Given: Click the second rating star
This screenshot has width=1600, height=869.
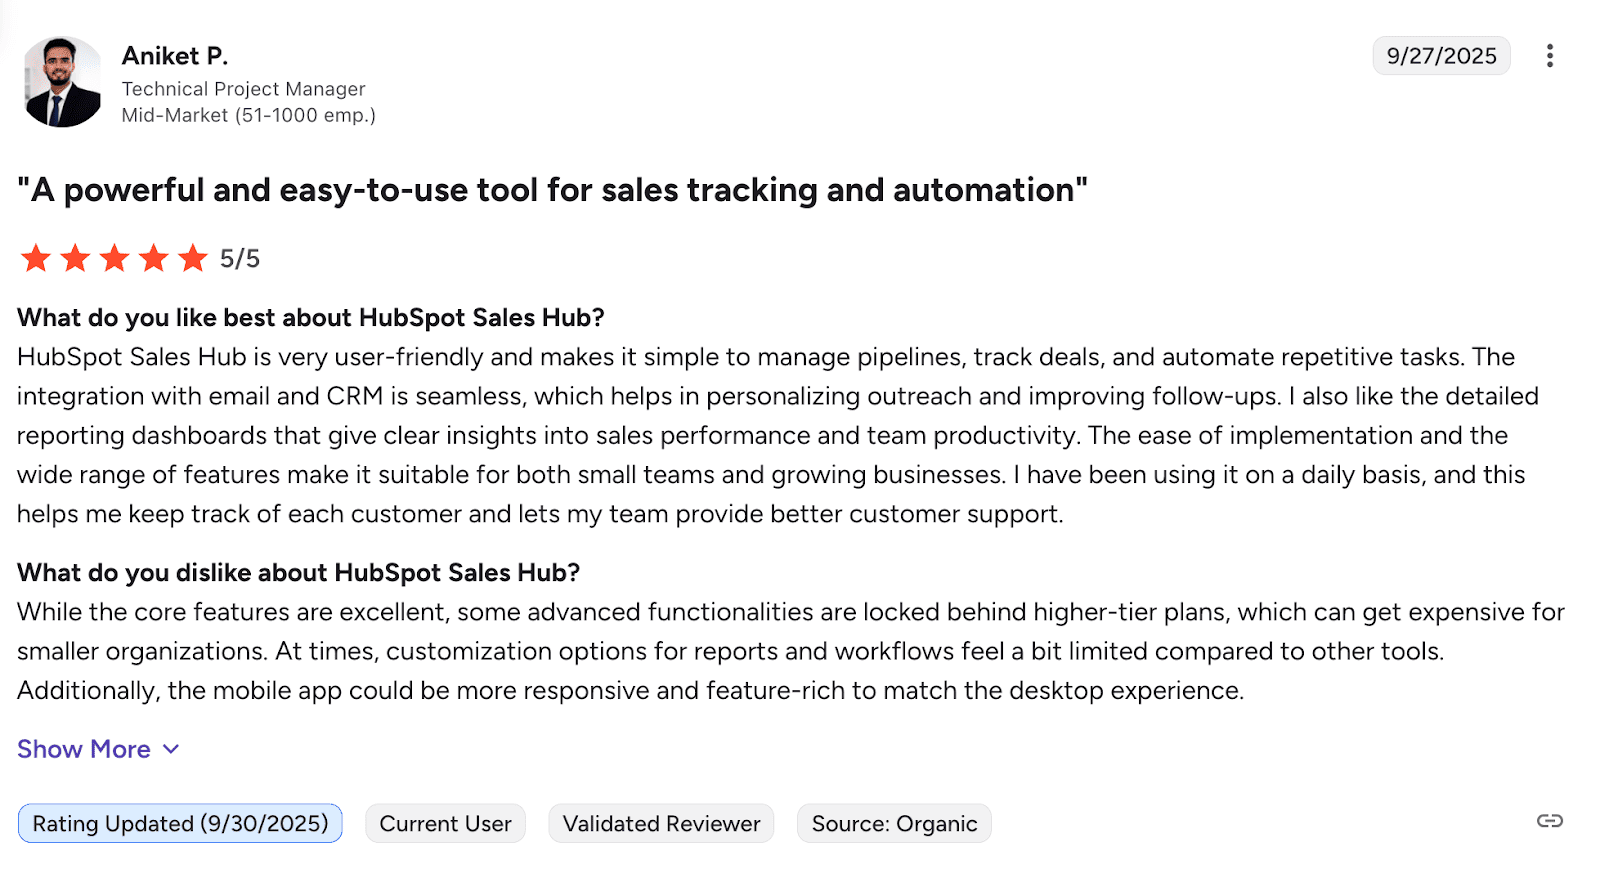Looking at the screenshot, I should [75, 258].
